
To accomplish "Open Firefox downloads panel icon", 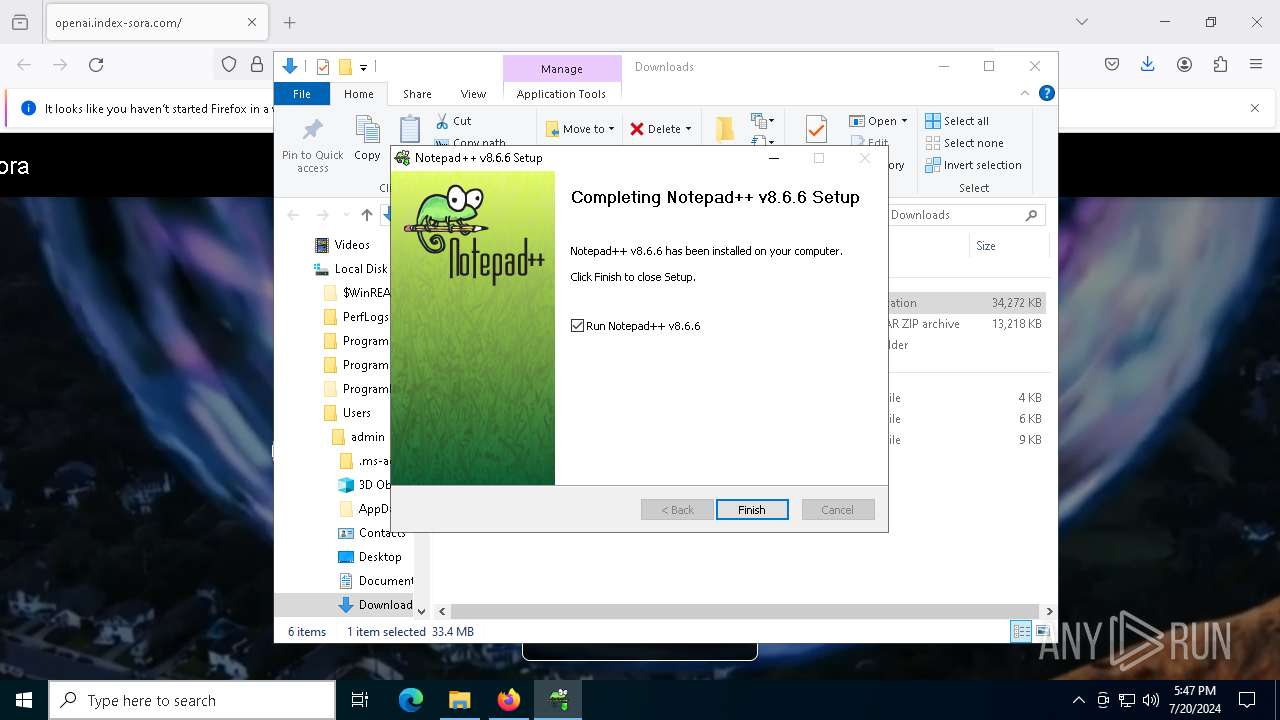I will (x=1148, y=65).
